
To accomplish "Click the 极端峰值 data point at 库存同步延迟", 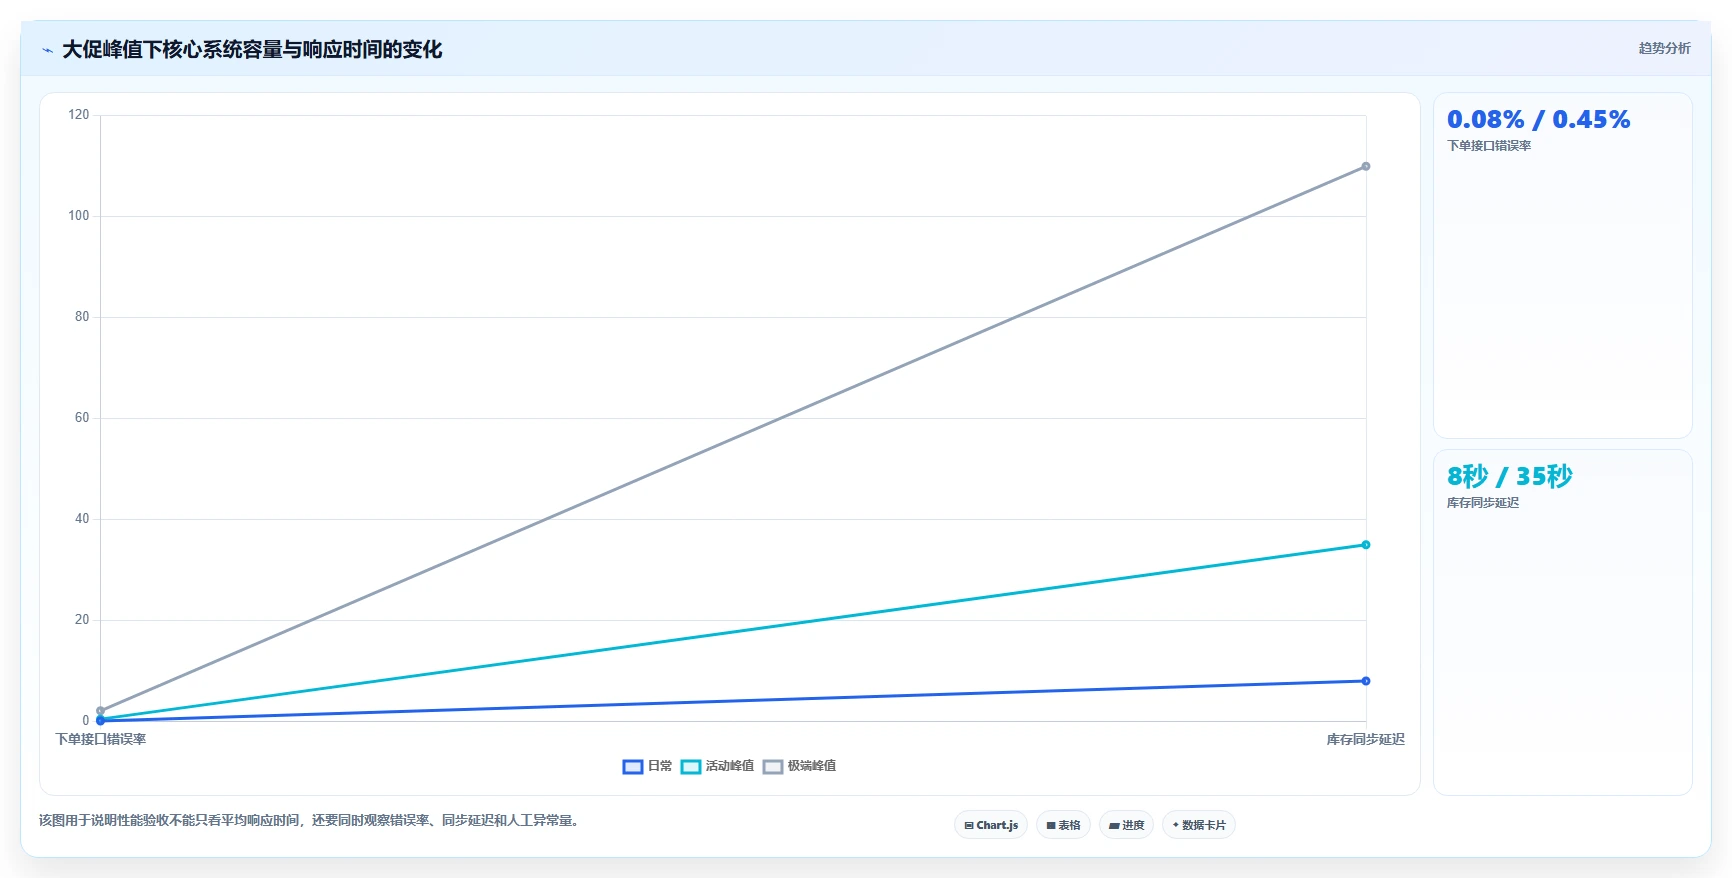I will [1365, 166].
